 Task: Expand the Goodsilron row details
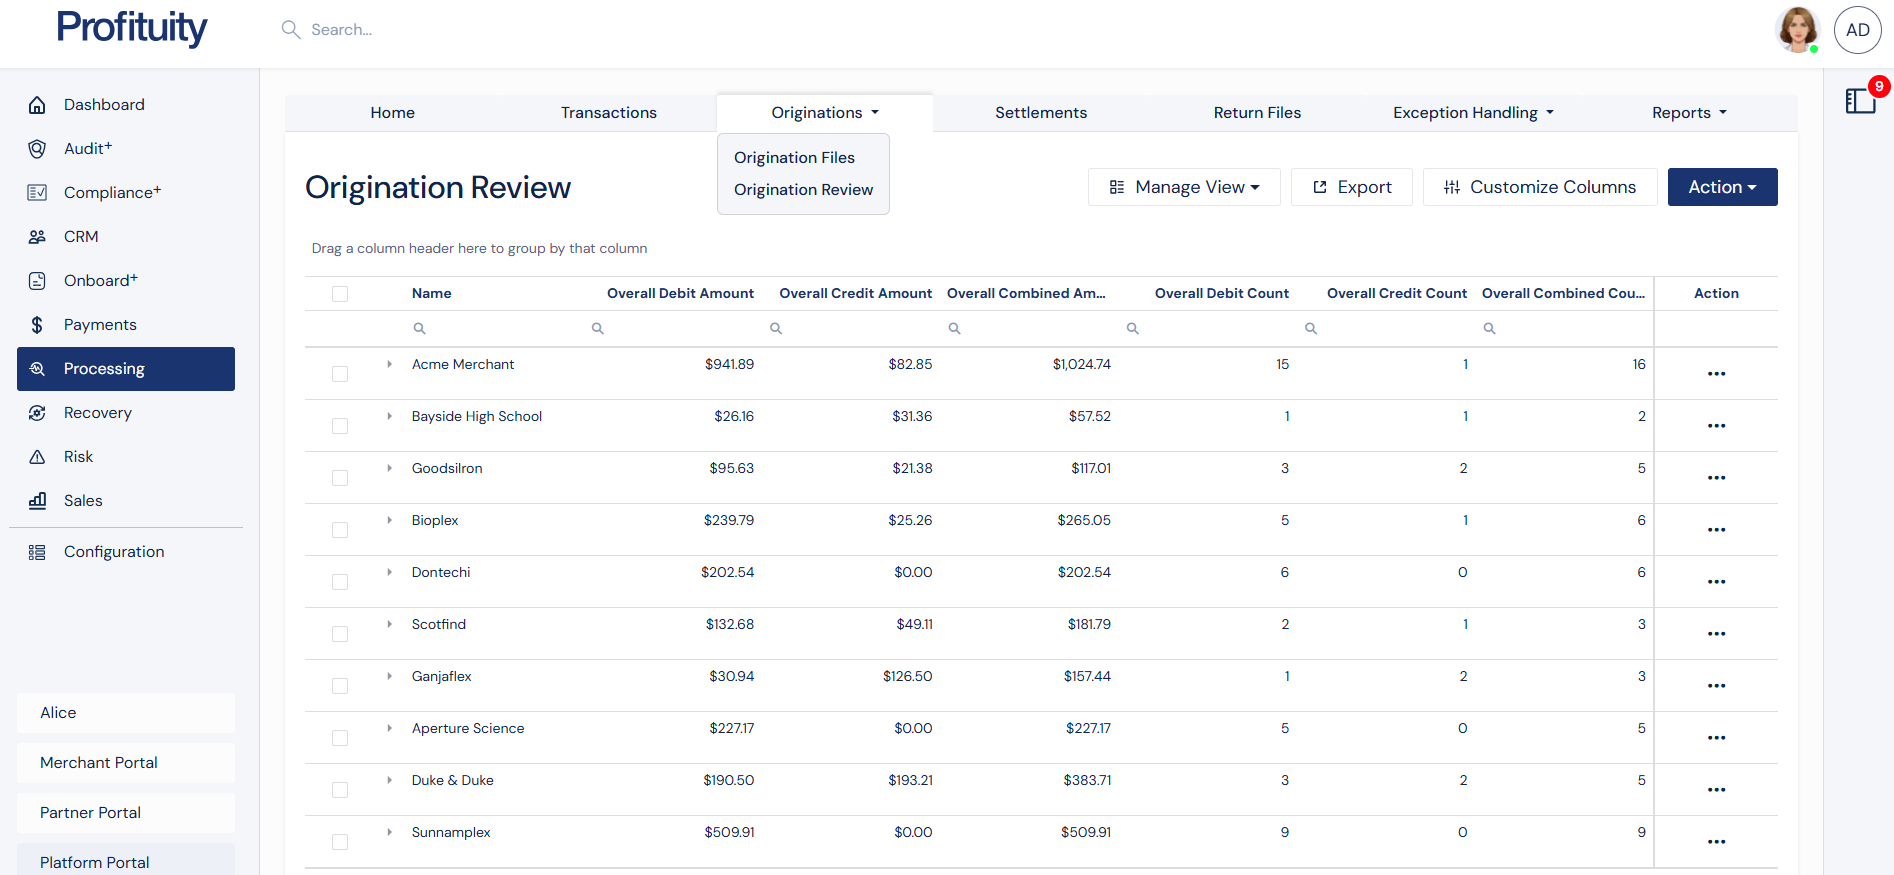(389, 468)
